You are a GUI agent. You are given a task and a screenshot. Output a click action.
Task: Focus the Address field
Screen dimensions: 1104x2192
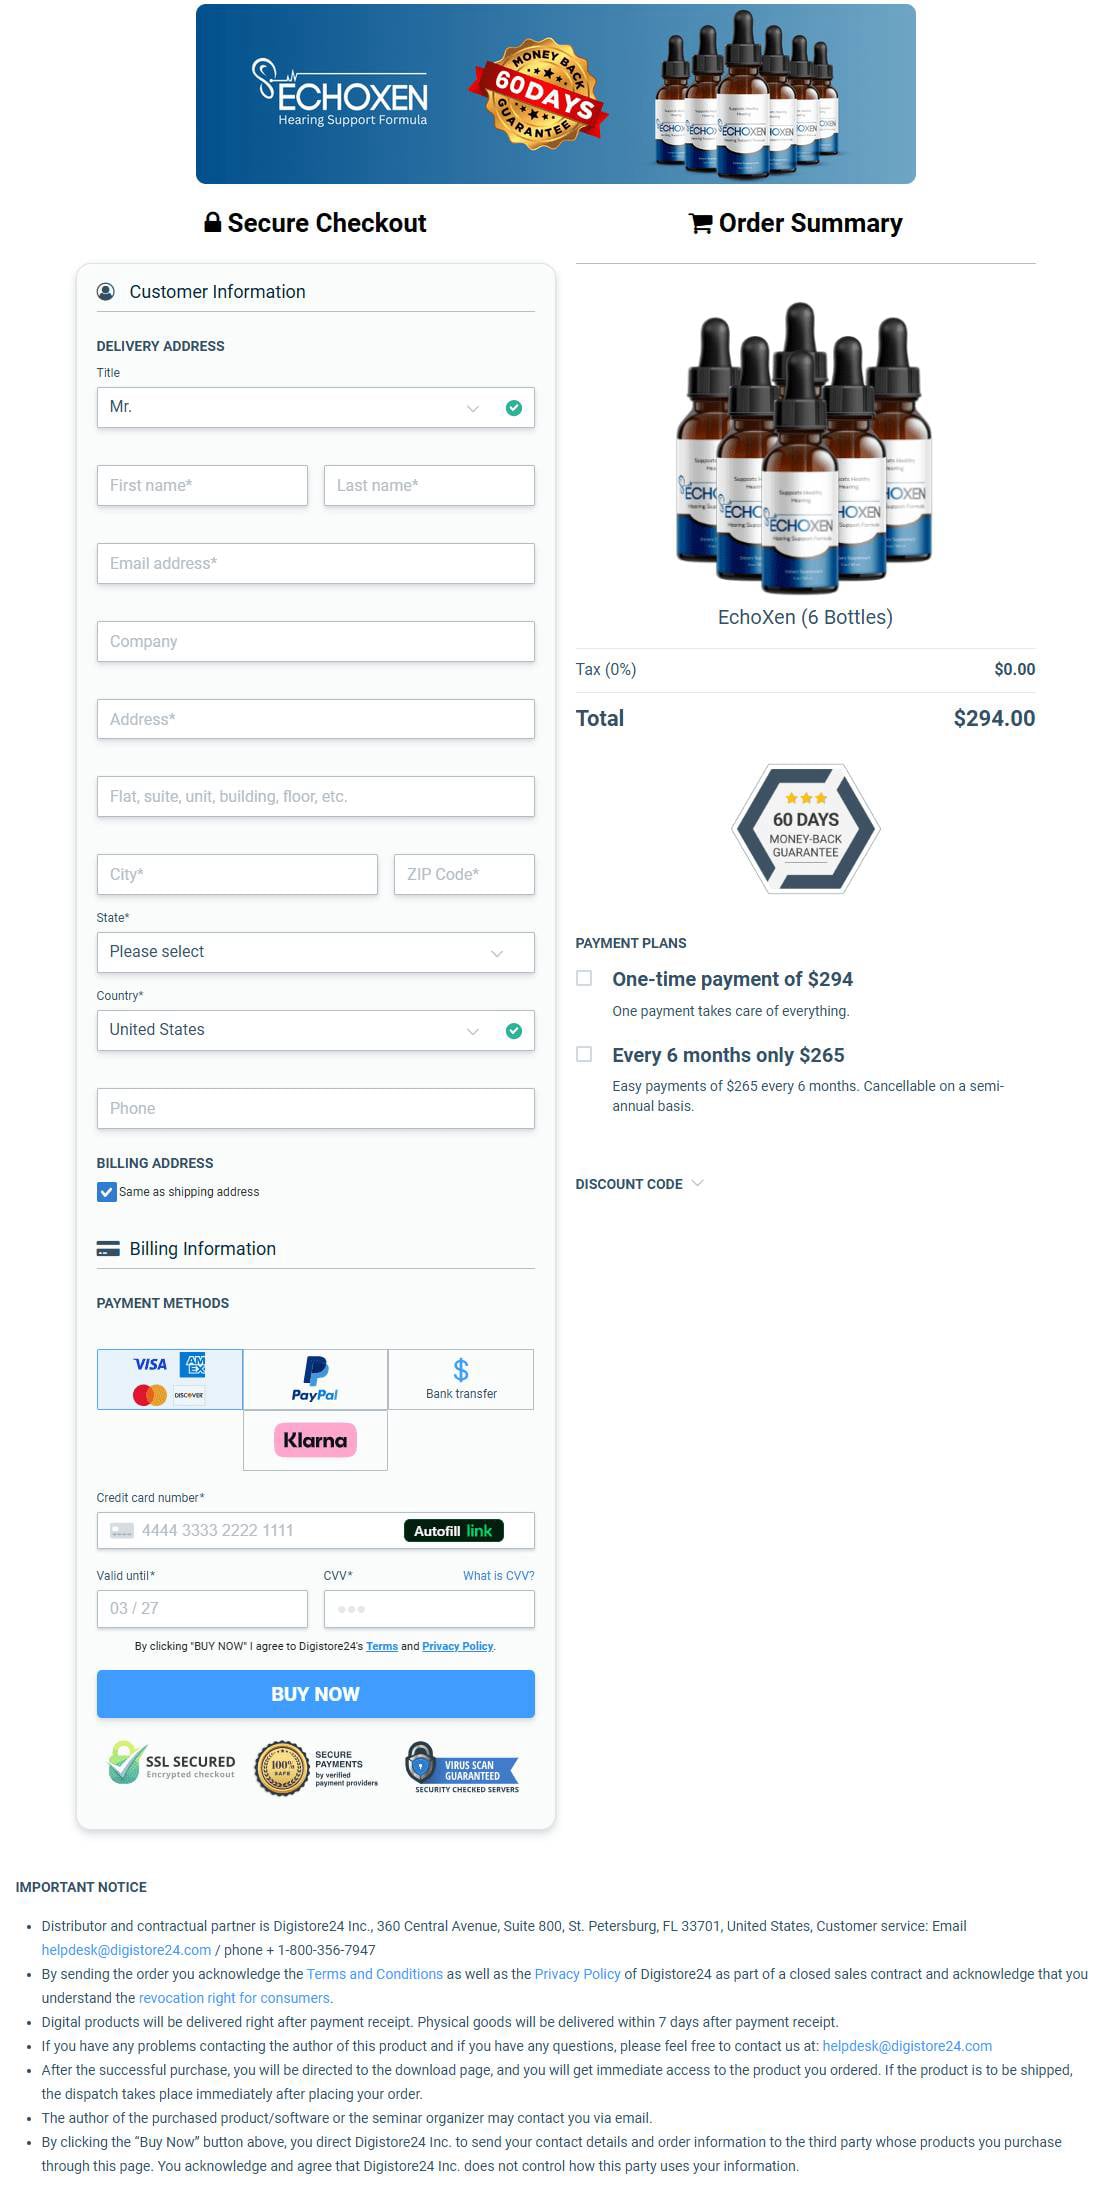[316, 719]
